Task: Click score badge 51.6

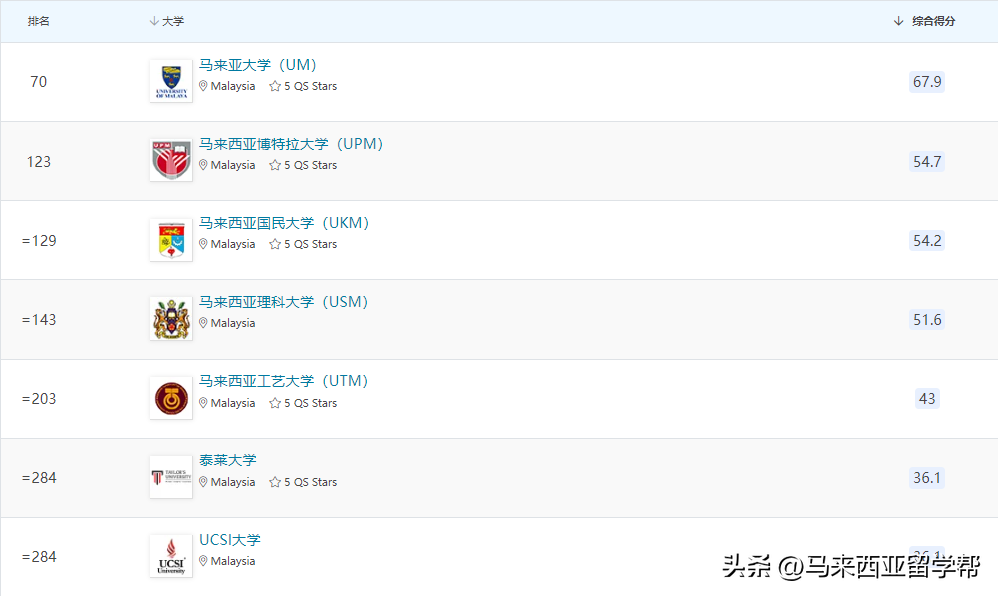Action: (927, 320)
